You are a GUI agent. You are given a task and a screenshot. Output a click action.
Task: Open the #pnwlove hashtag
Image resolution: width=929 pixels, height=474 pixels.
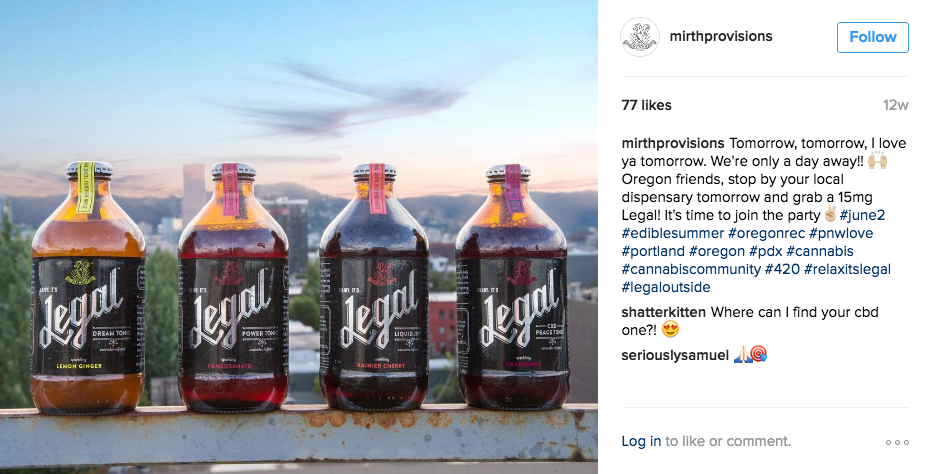[x=841, y=233]
